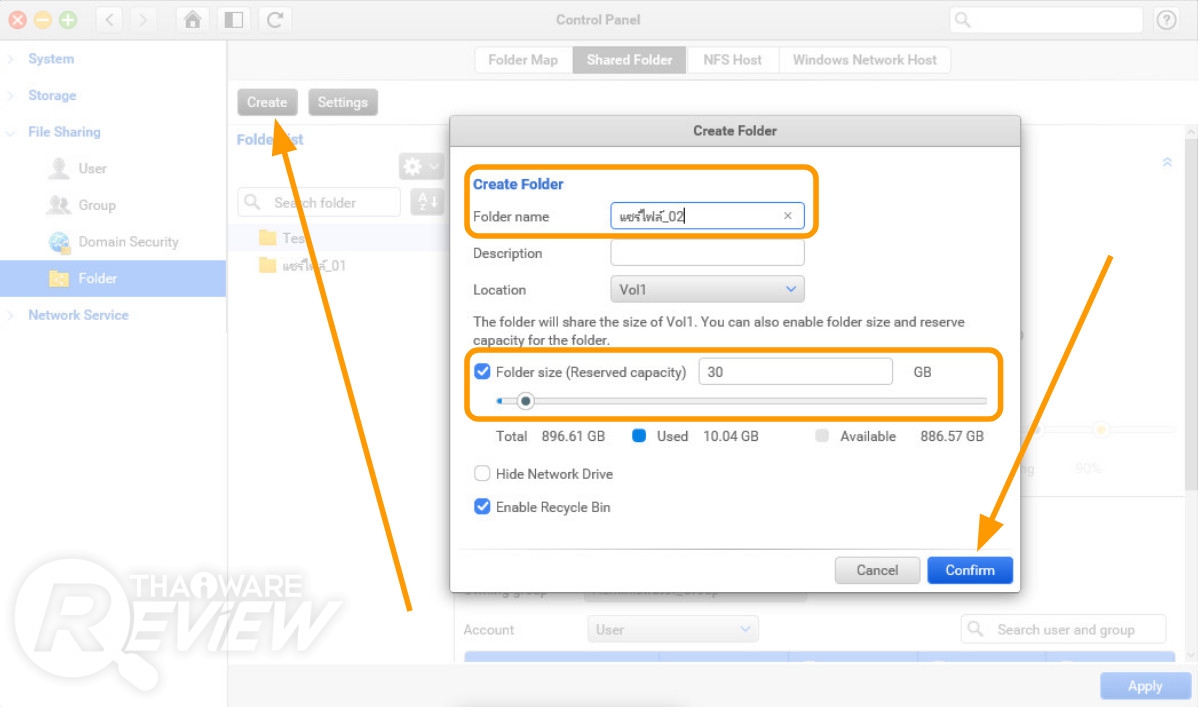1198x707 pixels.
Task: Switch to the Shared Folder tab
Action: [630, 60]
